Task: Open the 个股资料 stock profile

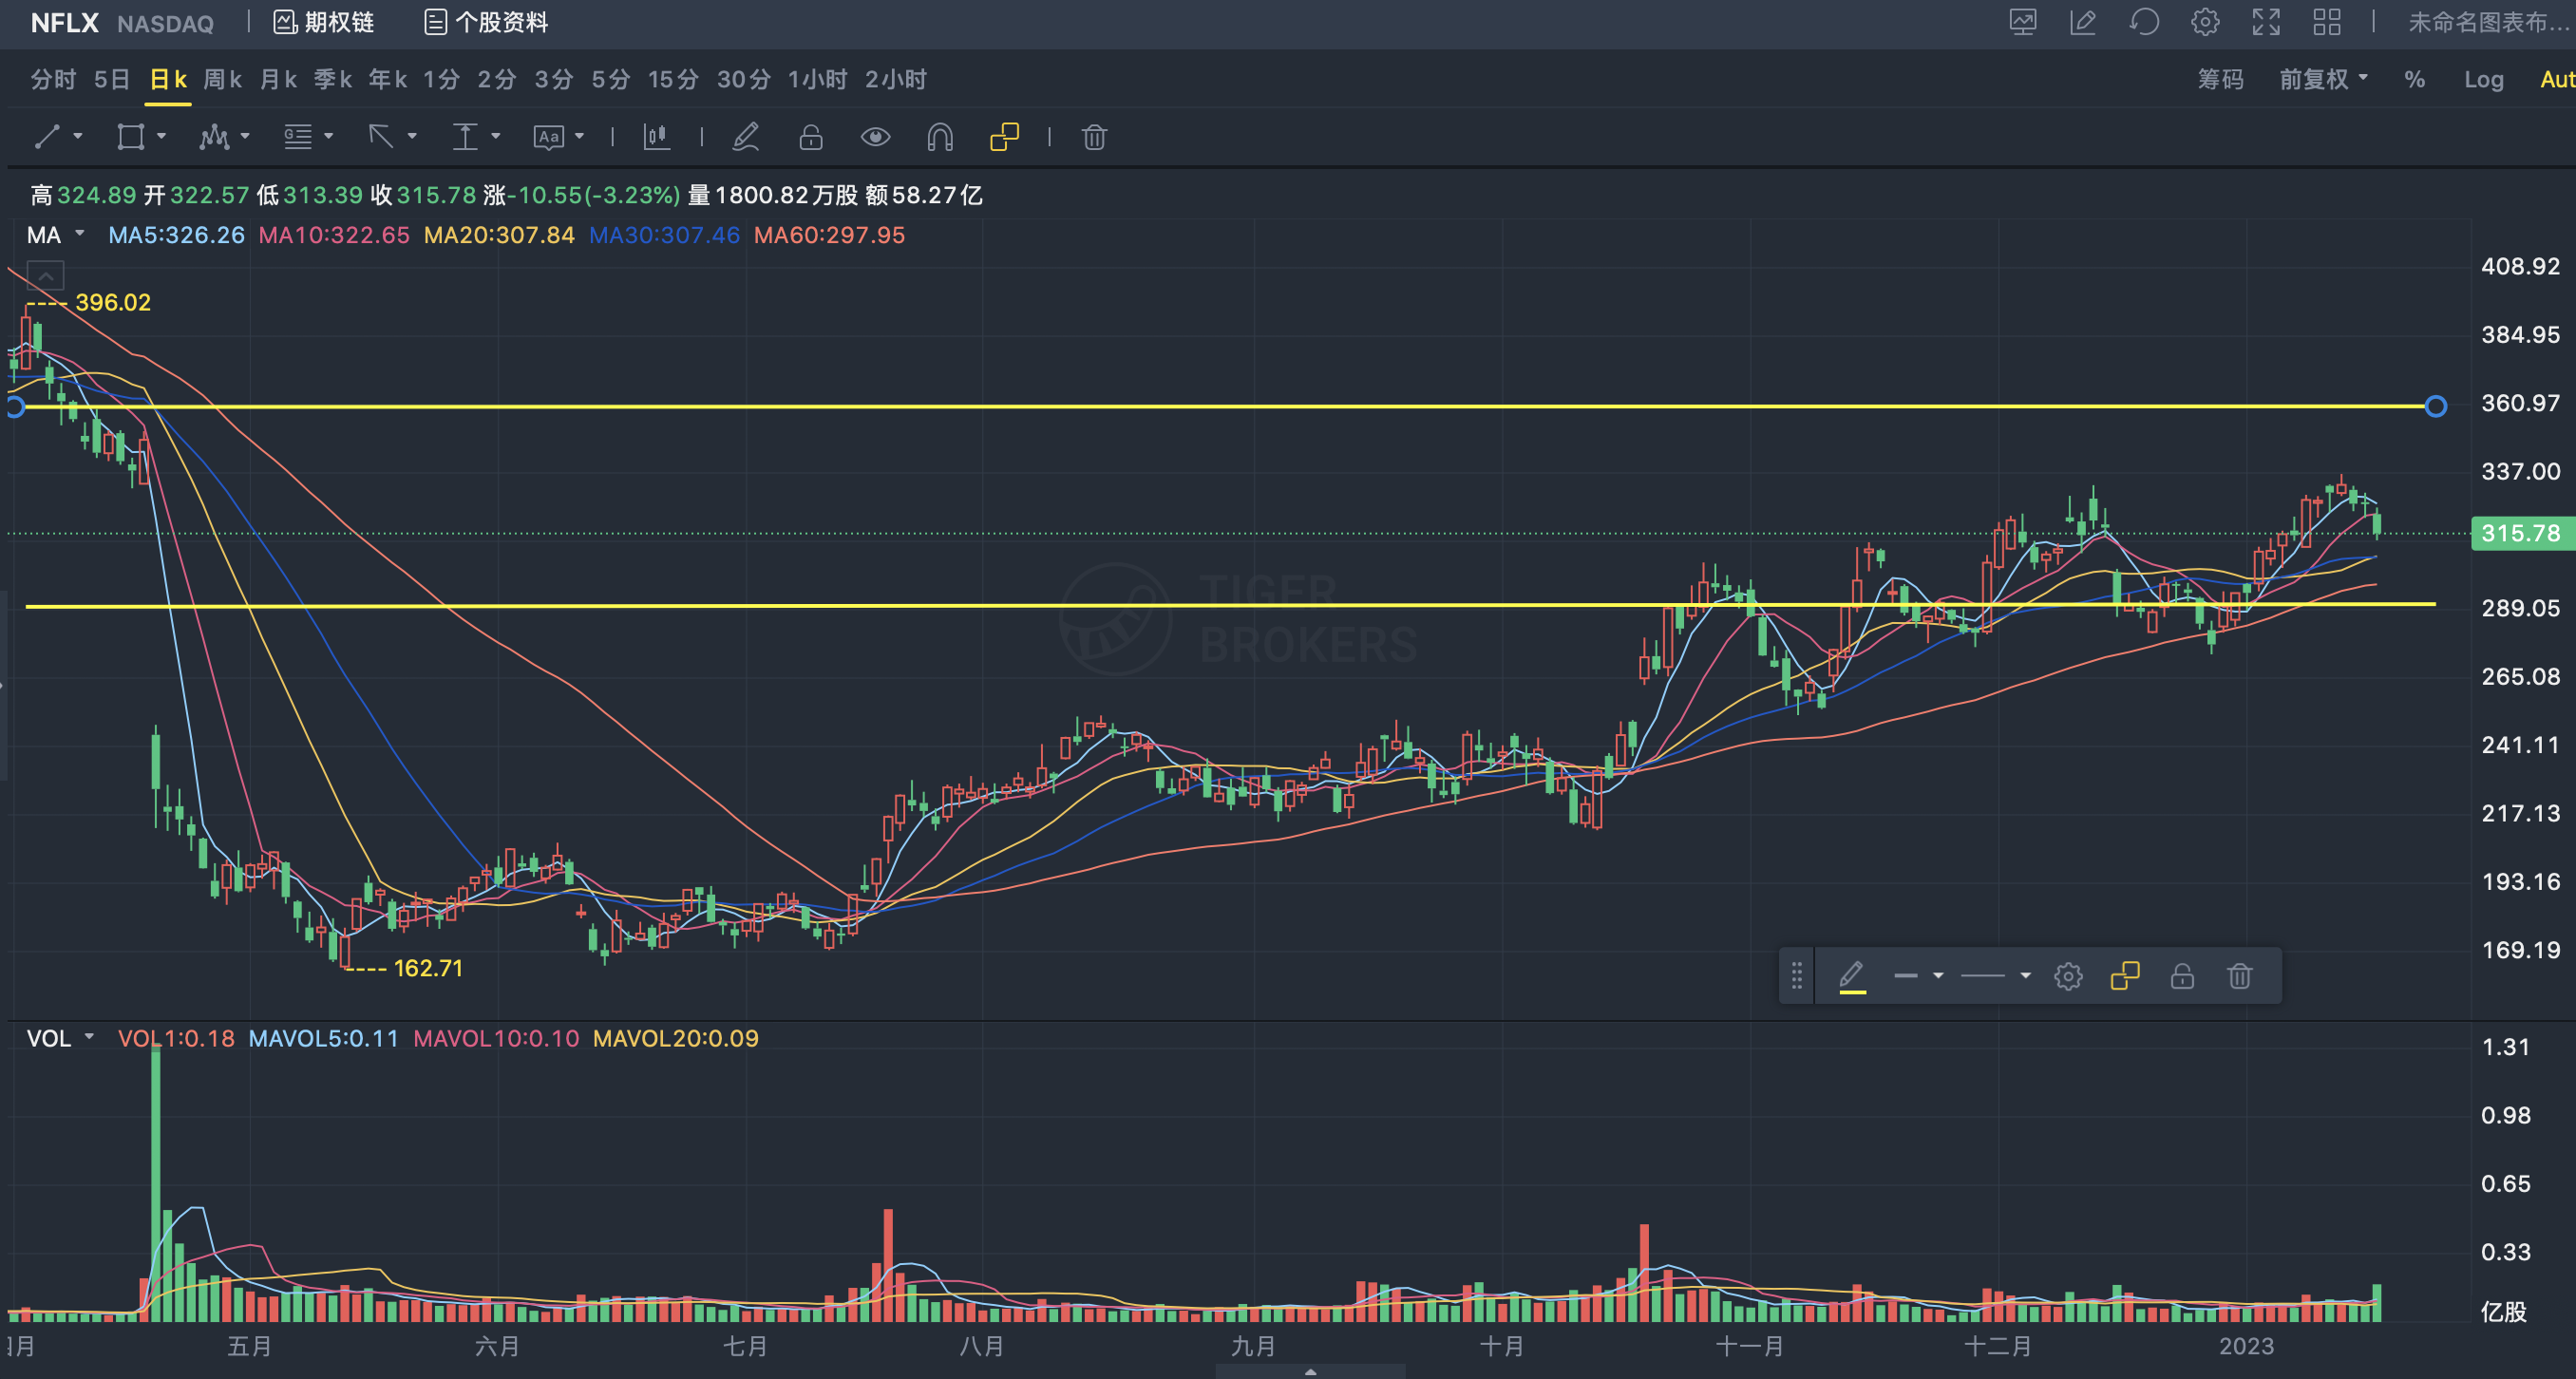Action: [x=486, y=22]
